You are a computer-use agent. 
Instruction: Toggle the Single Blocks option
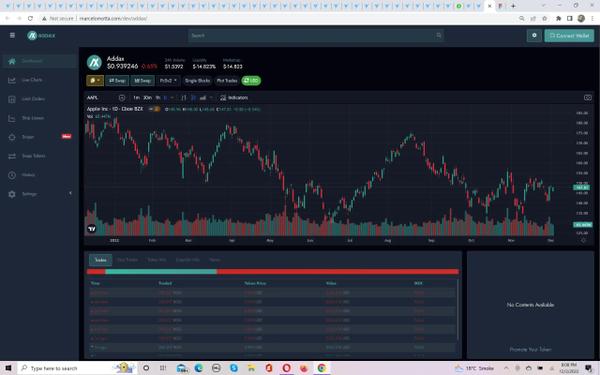pyautogui.click(x=197, y=81)
